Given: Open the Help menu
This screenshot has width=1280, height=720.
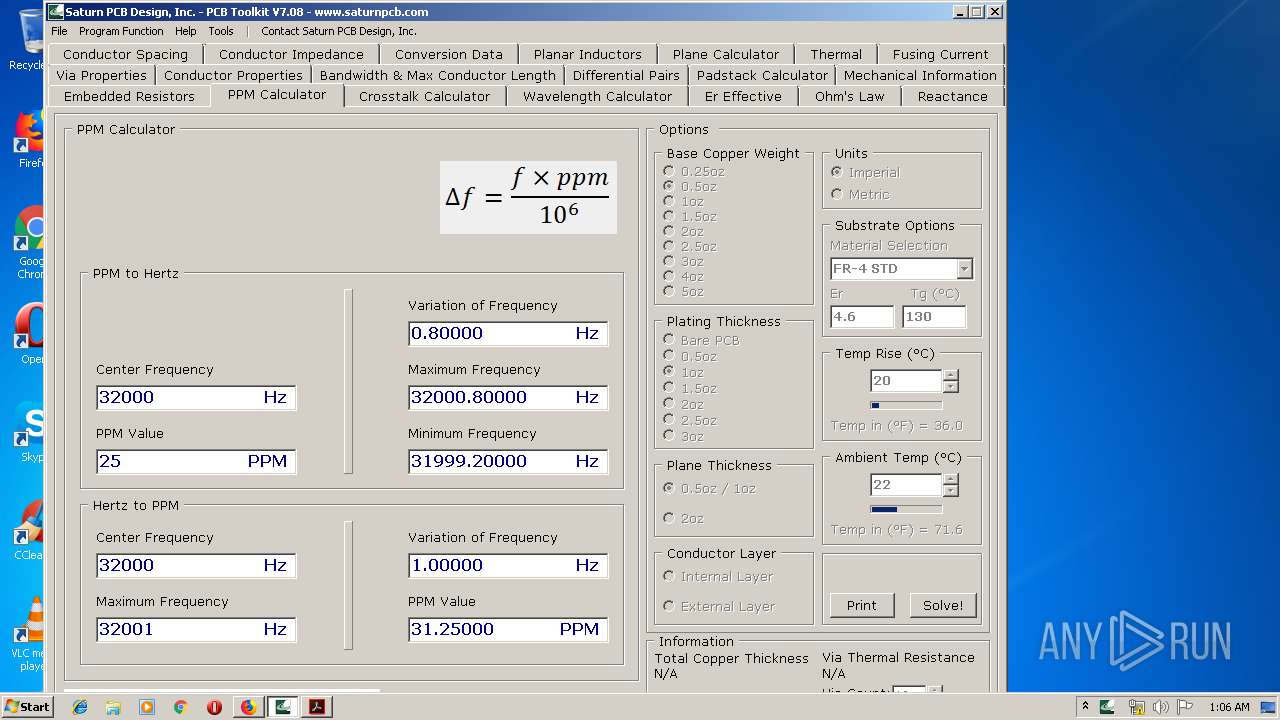Looking at the screenshot, I should 186,31.
